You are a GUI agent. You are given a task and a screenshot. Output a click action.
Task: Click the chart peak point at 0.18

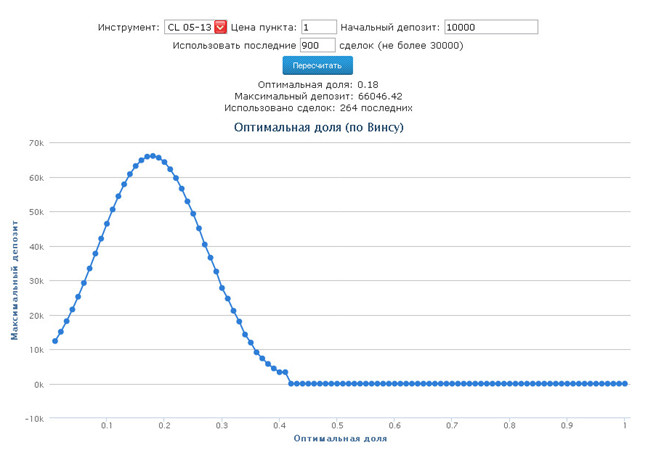pyautogui.click(x=153, y=156)
